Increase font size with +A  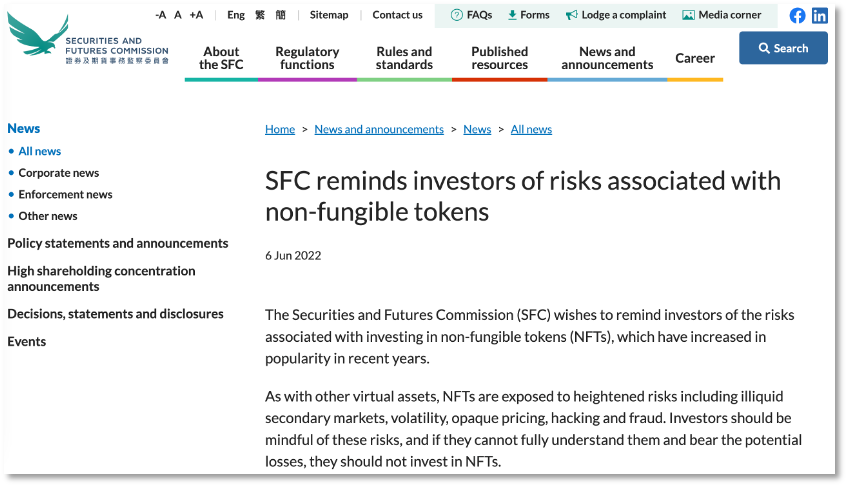(196, 15)
